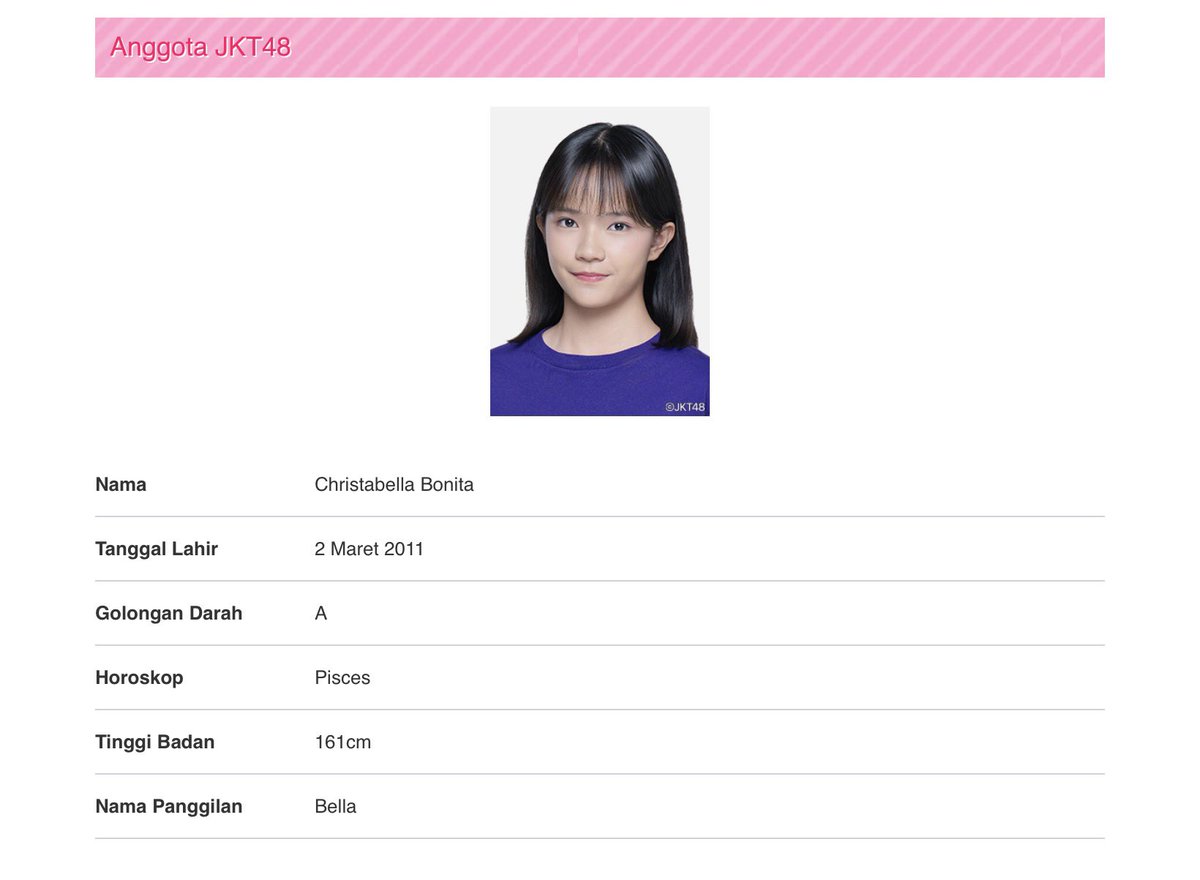Image resolution: width=1200 pixels, height=880 pixels.
Task: Select the 'Horoskop' label
Action: click(139, 677)
